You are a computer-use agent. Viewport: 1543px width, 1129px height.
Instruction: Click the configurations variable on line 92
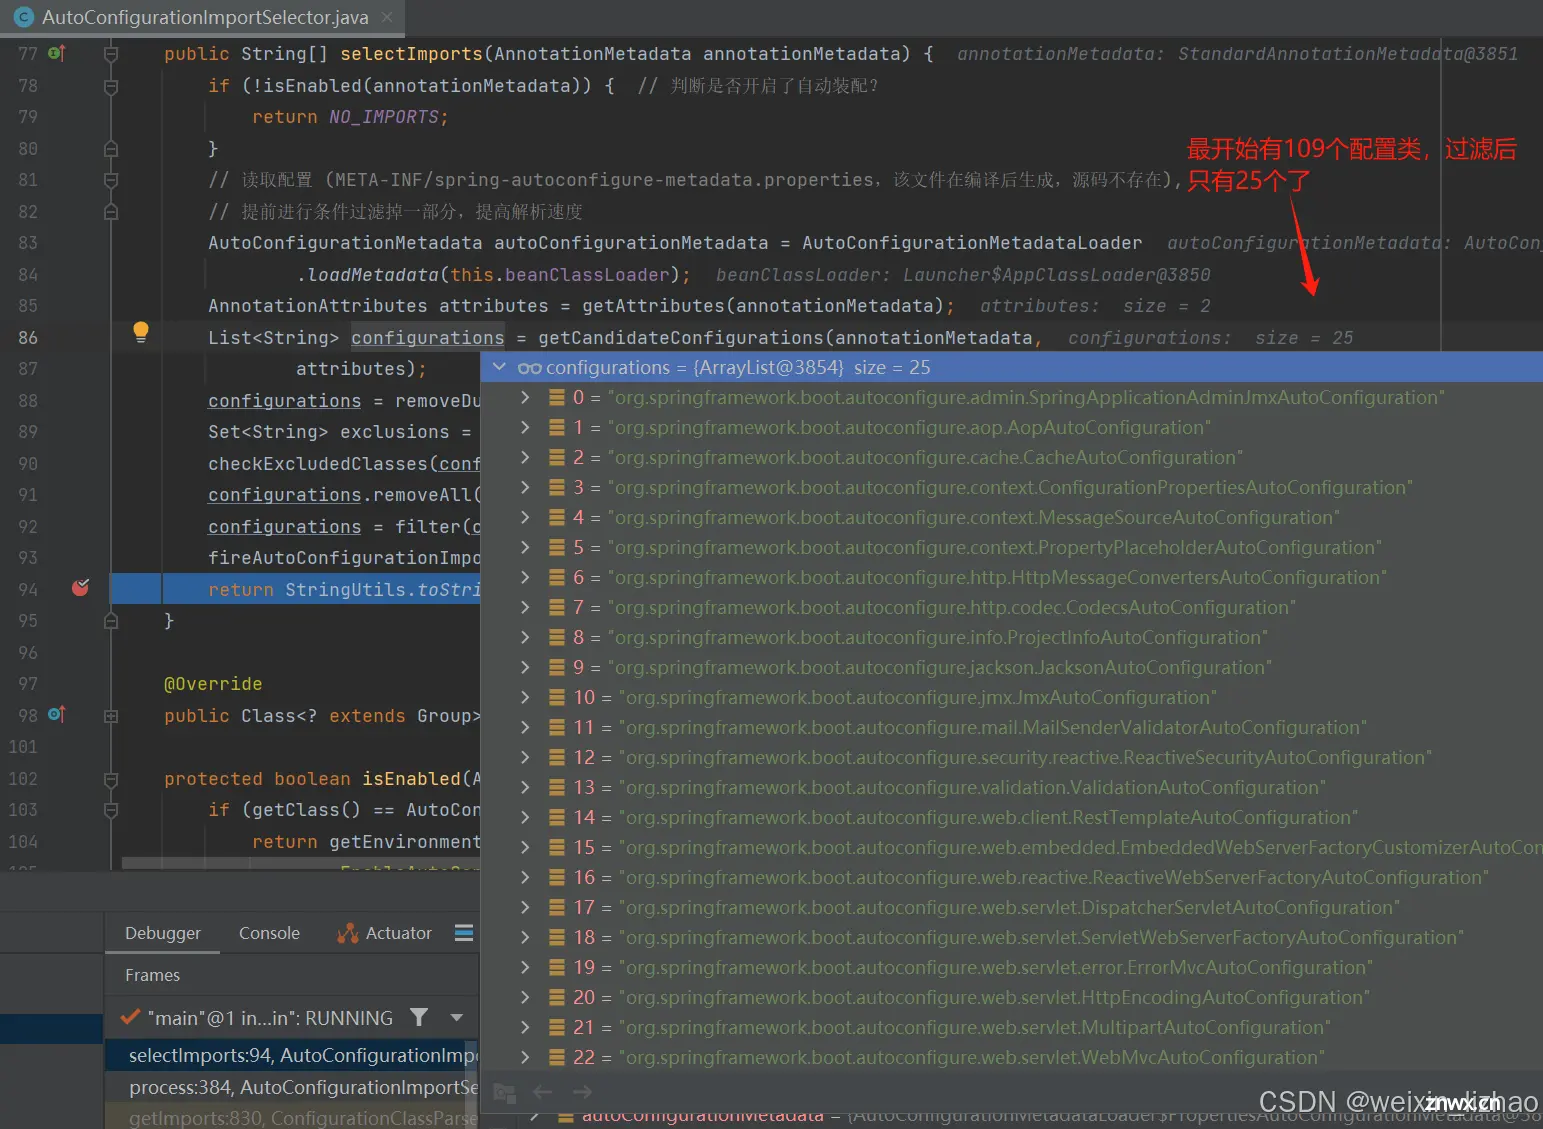click(285, 527)
